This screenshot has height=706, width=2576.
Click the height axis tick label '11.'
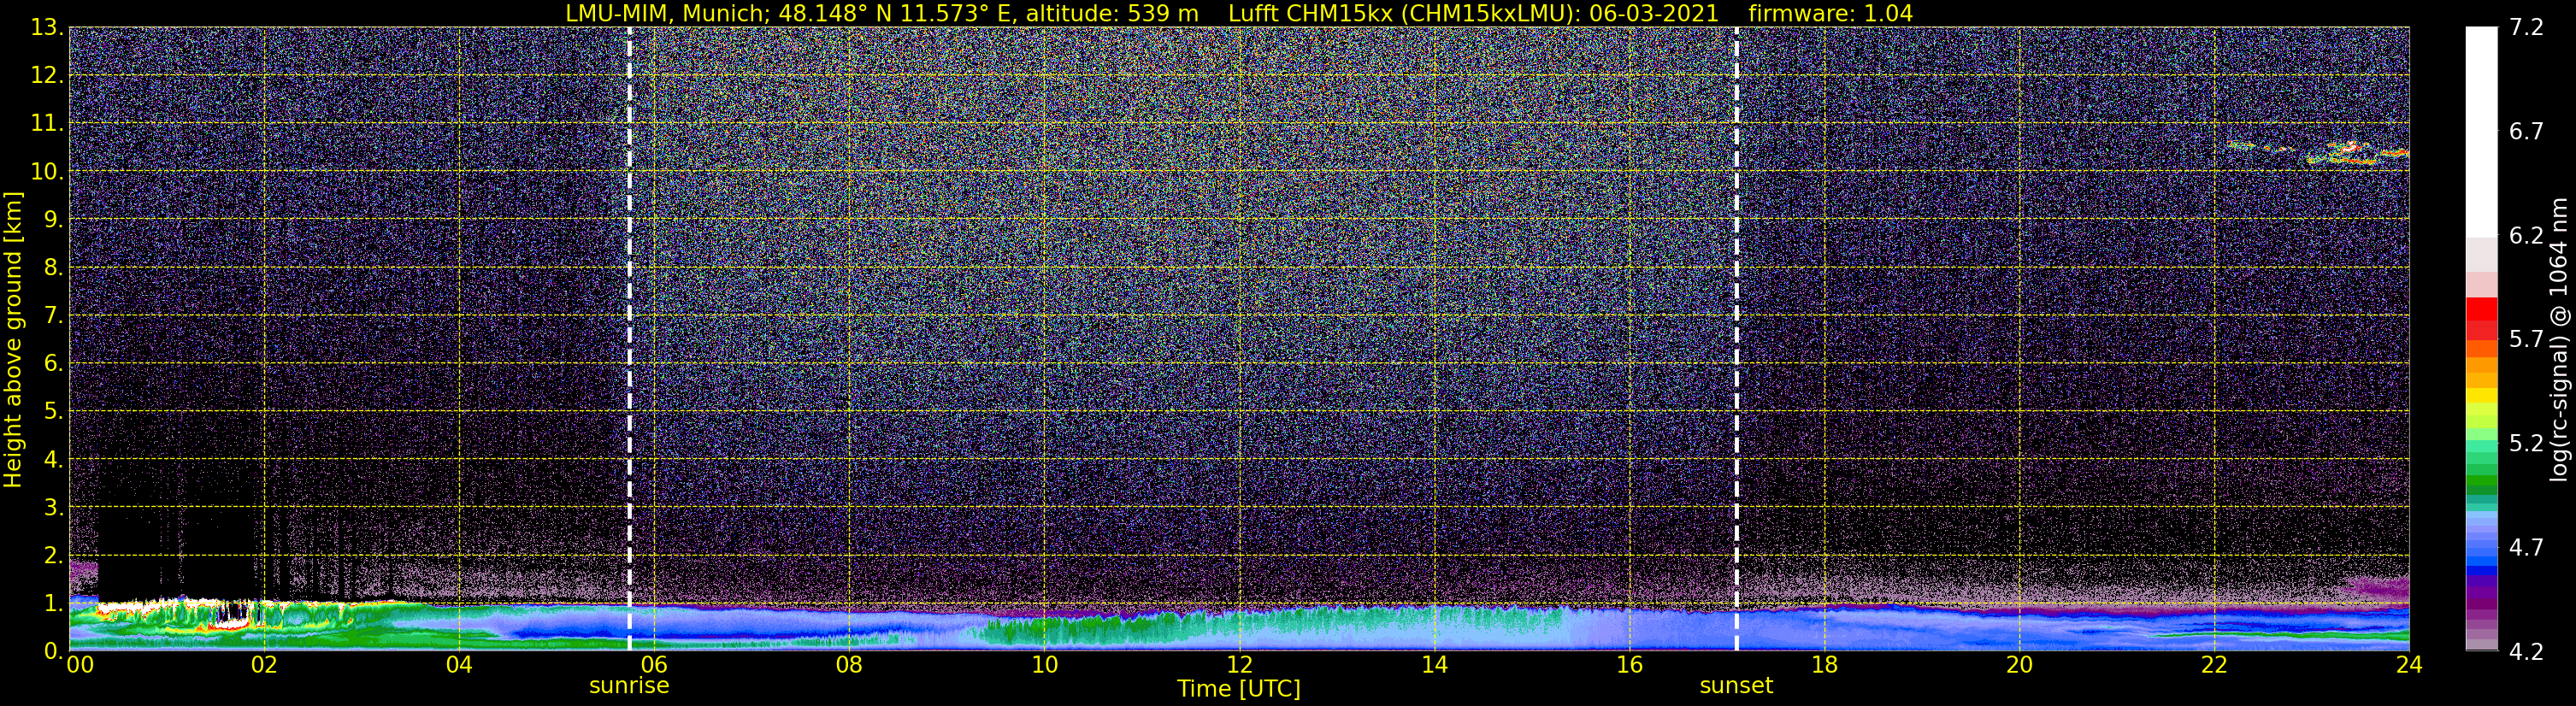tap(47, 124)
